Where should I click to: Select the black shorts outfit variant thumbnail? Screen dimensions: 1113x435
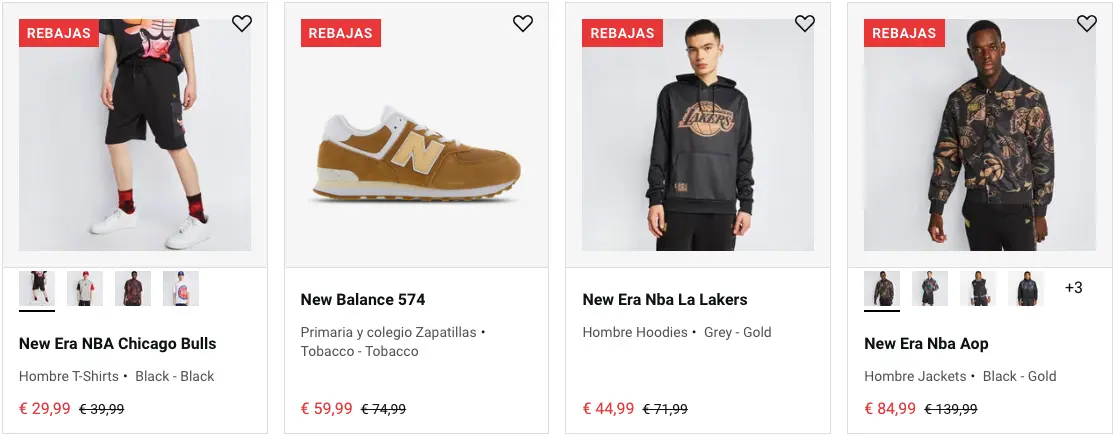(x=37, y=289)
